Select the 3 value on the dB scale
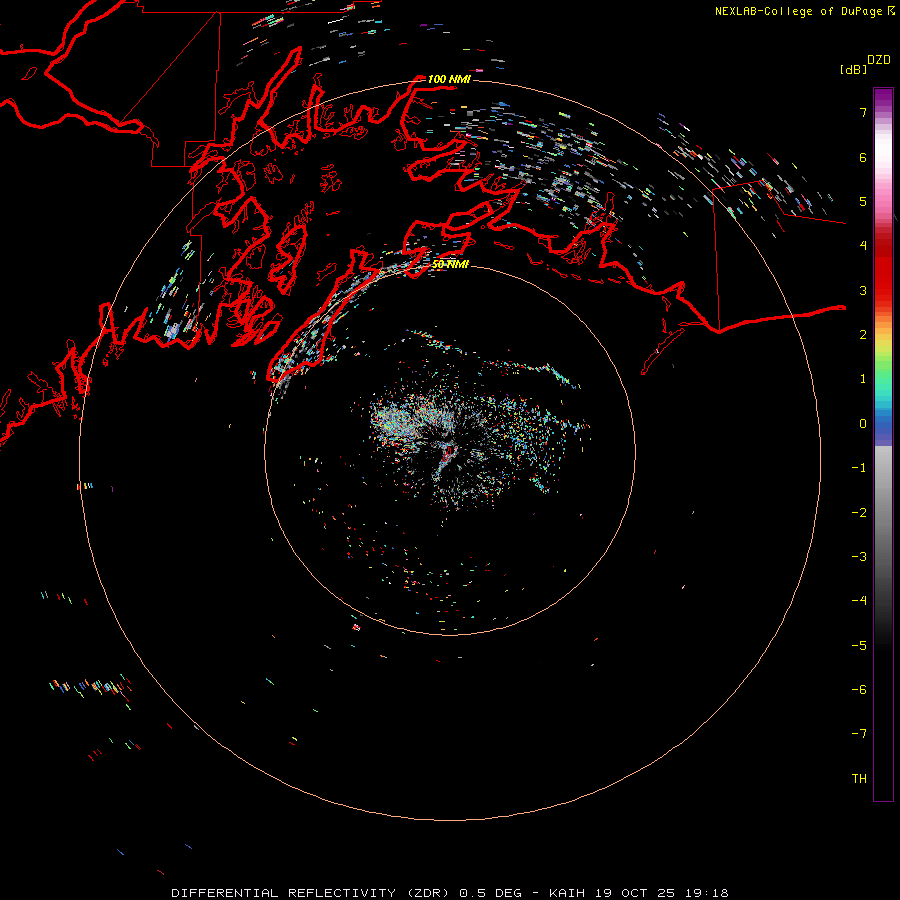900x900 pixels. coord(863,290)
